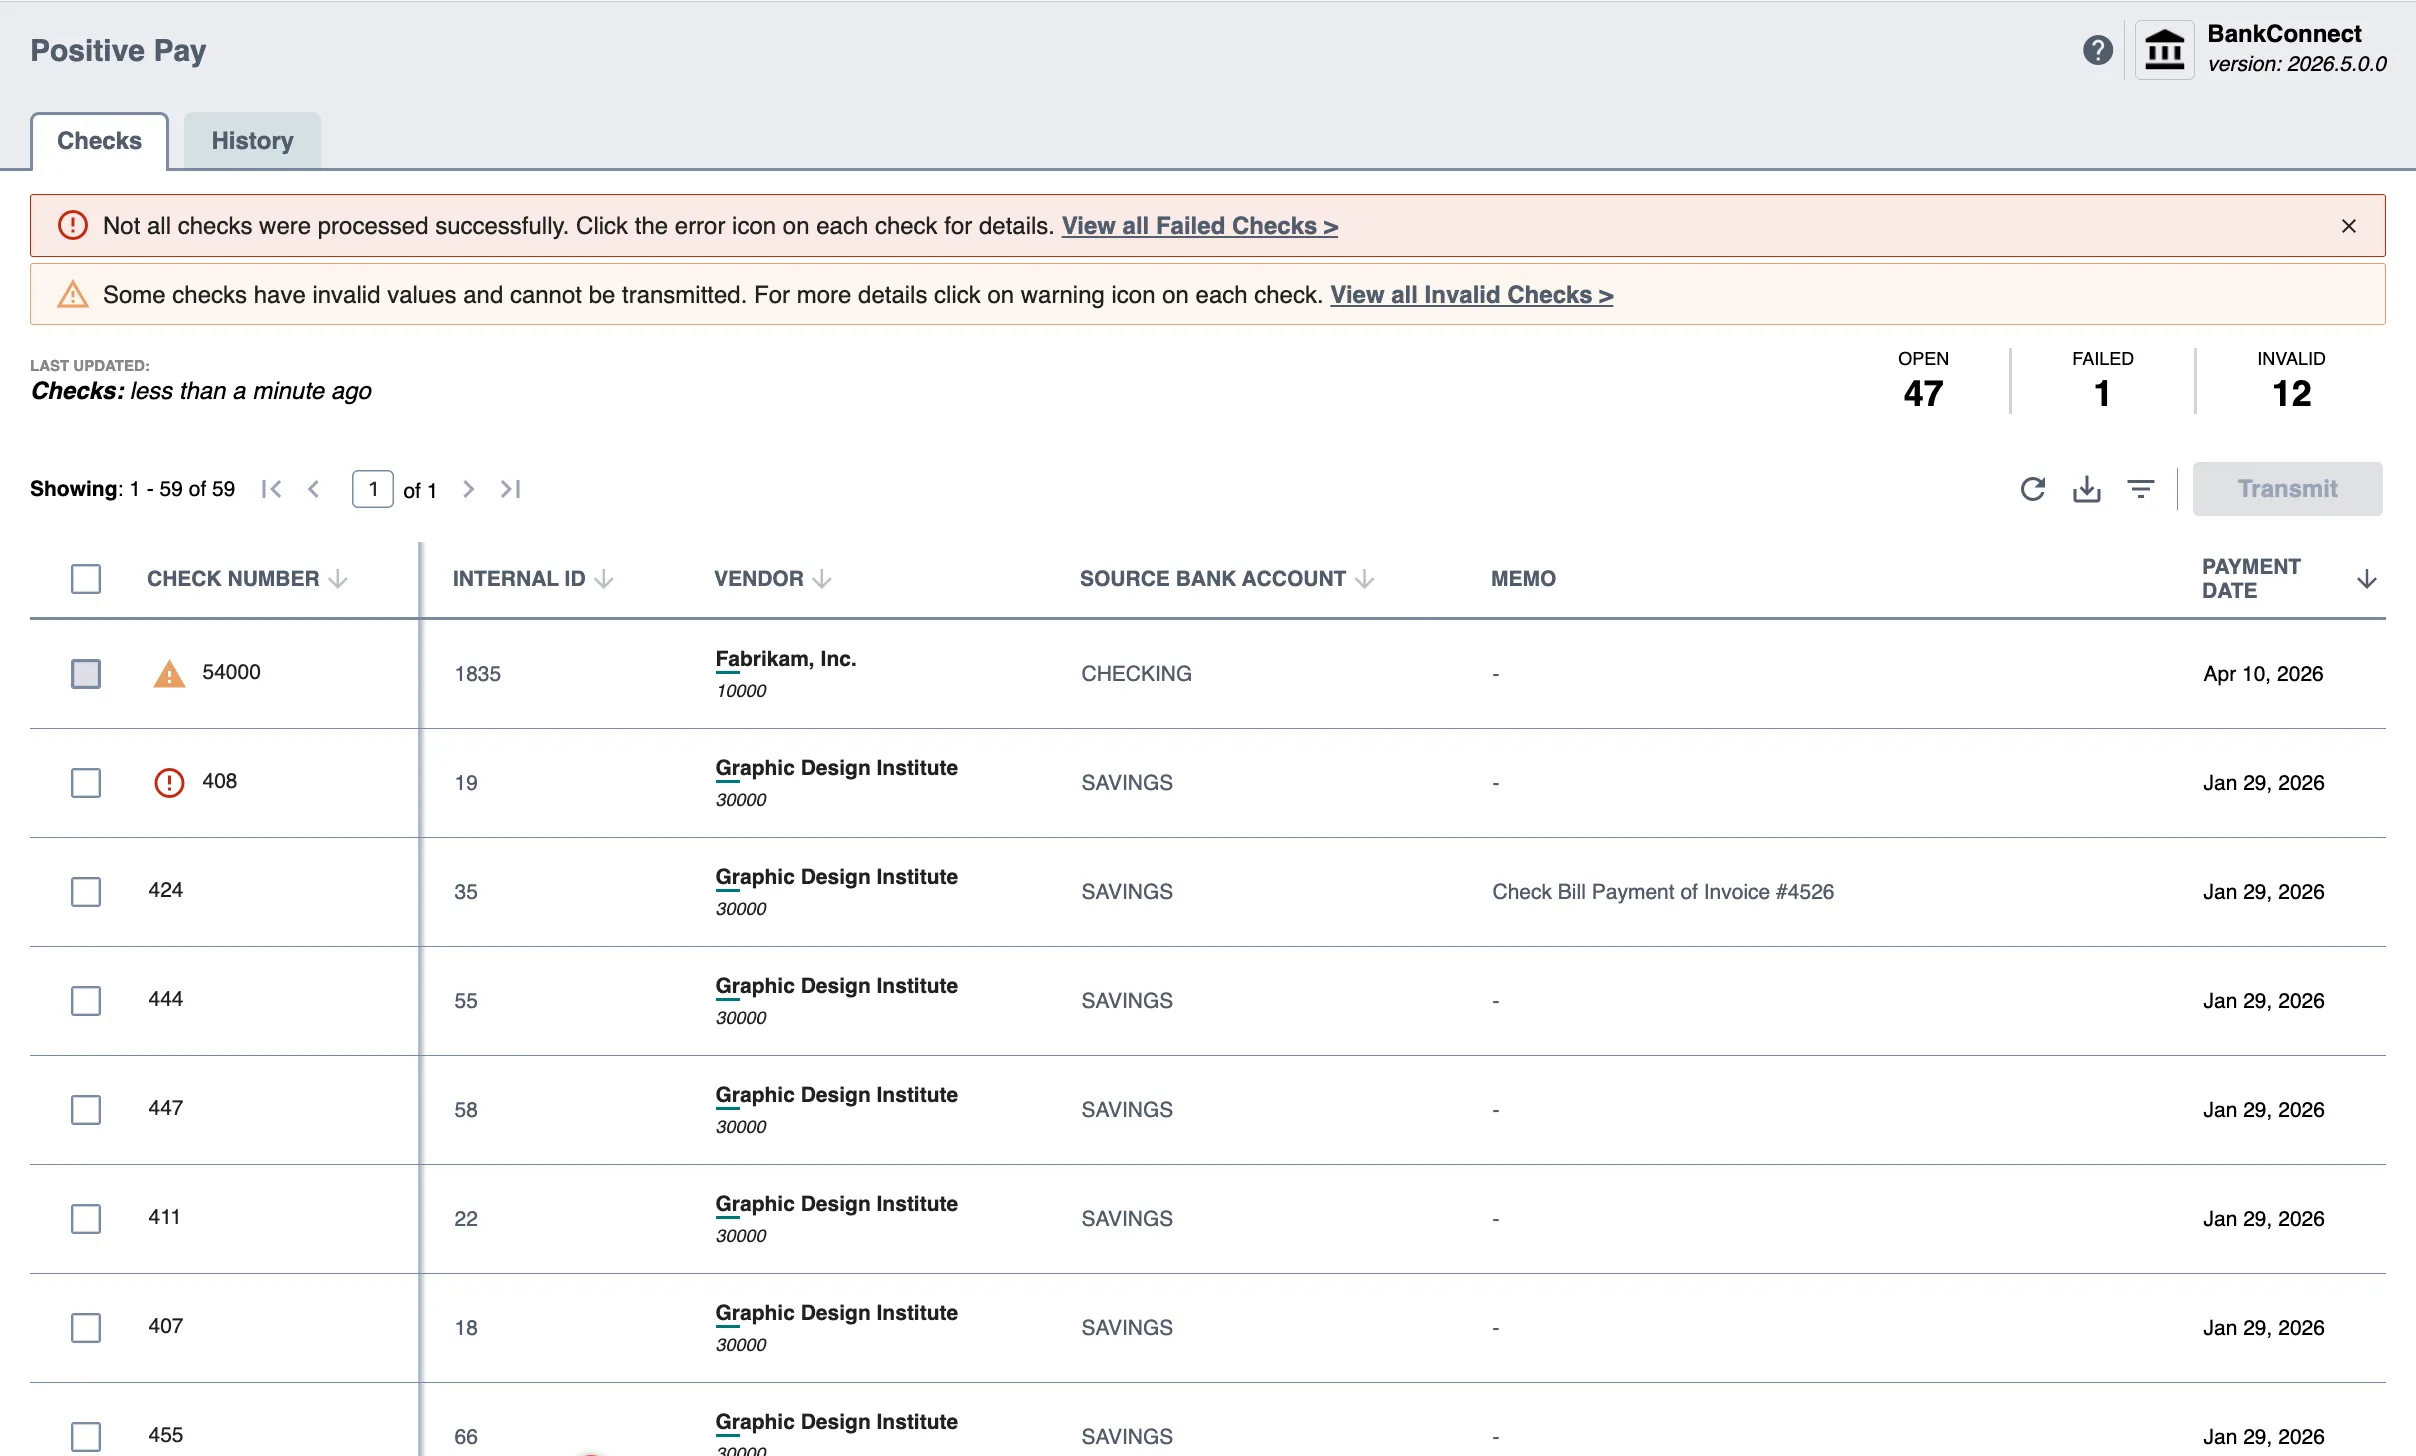This screenshot has height=1456, width=2416.
Task: Refresh the checks list
Action: tap(2033, 489)
